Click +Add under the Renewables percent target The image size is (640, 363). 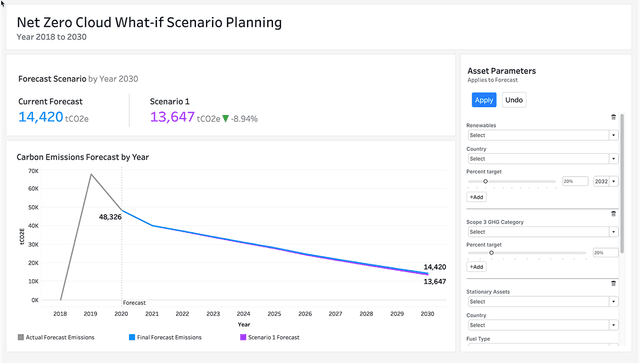(476, 197)
